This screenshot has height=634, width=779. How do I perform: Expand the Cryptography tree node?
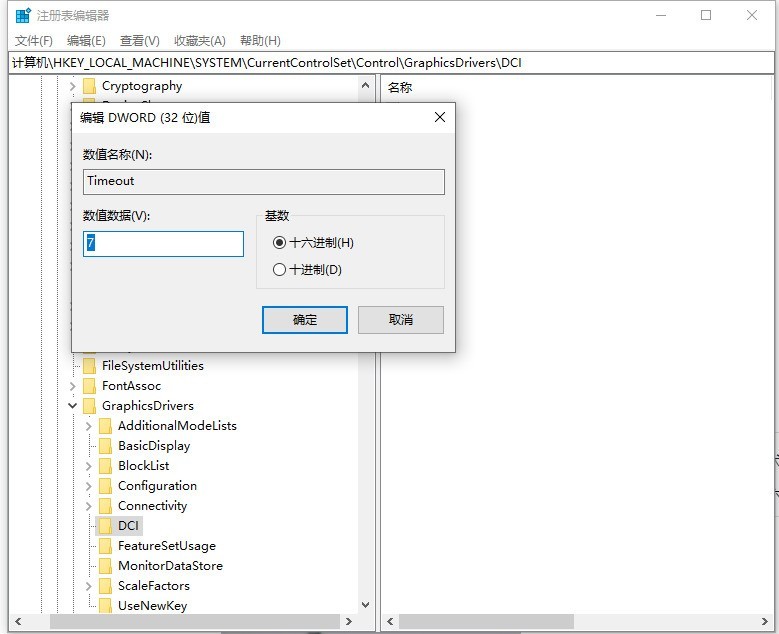coord(73,86)
